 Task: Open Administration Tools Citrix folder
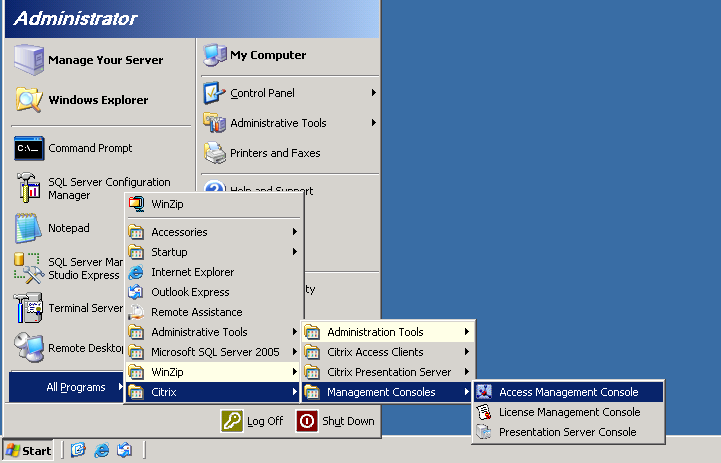click(x=387, y=332)
